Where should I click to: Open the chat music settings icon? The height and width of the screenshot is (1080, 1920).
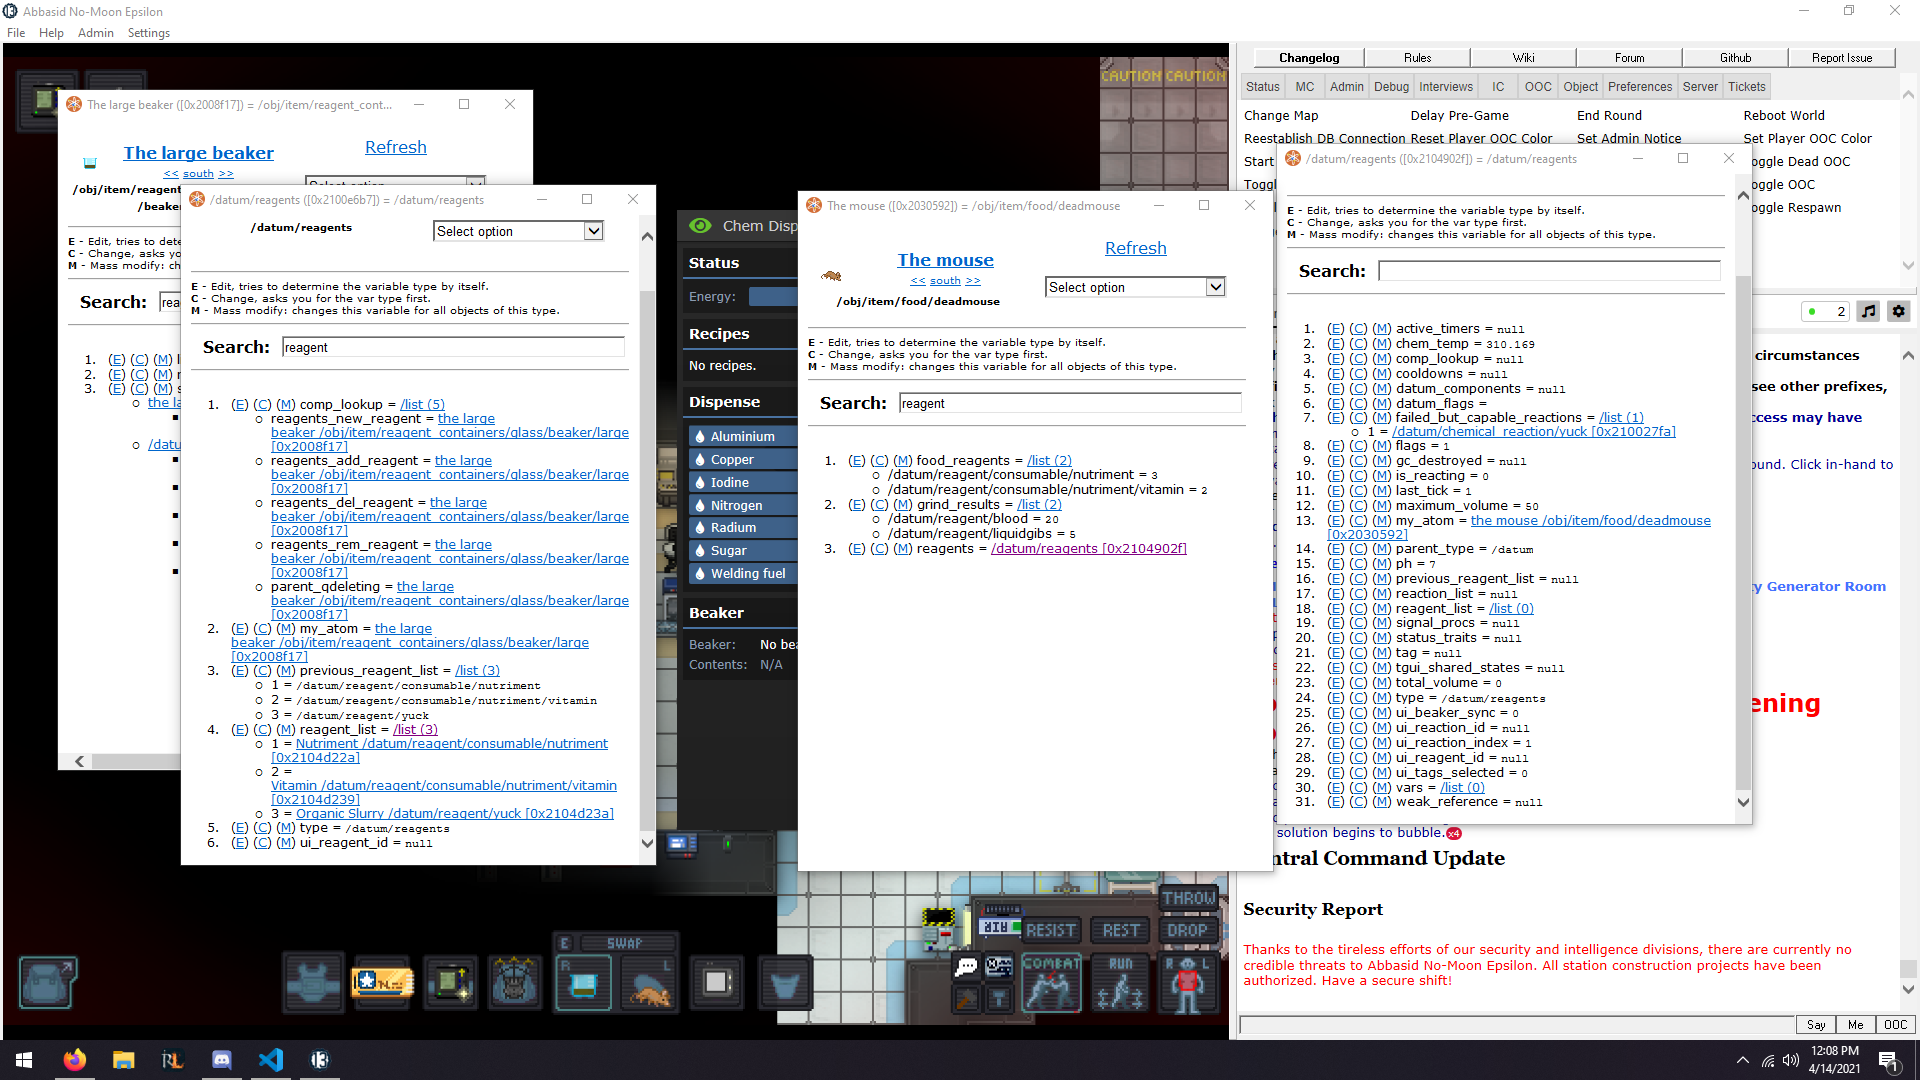[x=1868, y=311]
